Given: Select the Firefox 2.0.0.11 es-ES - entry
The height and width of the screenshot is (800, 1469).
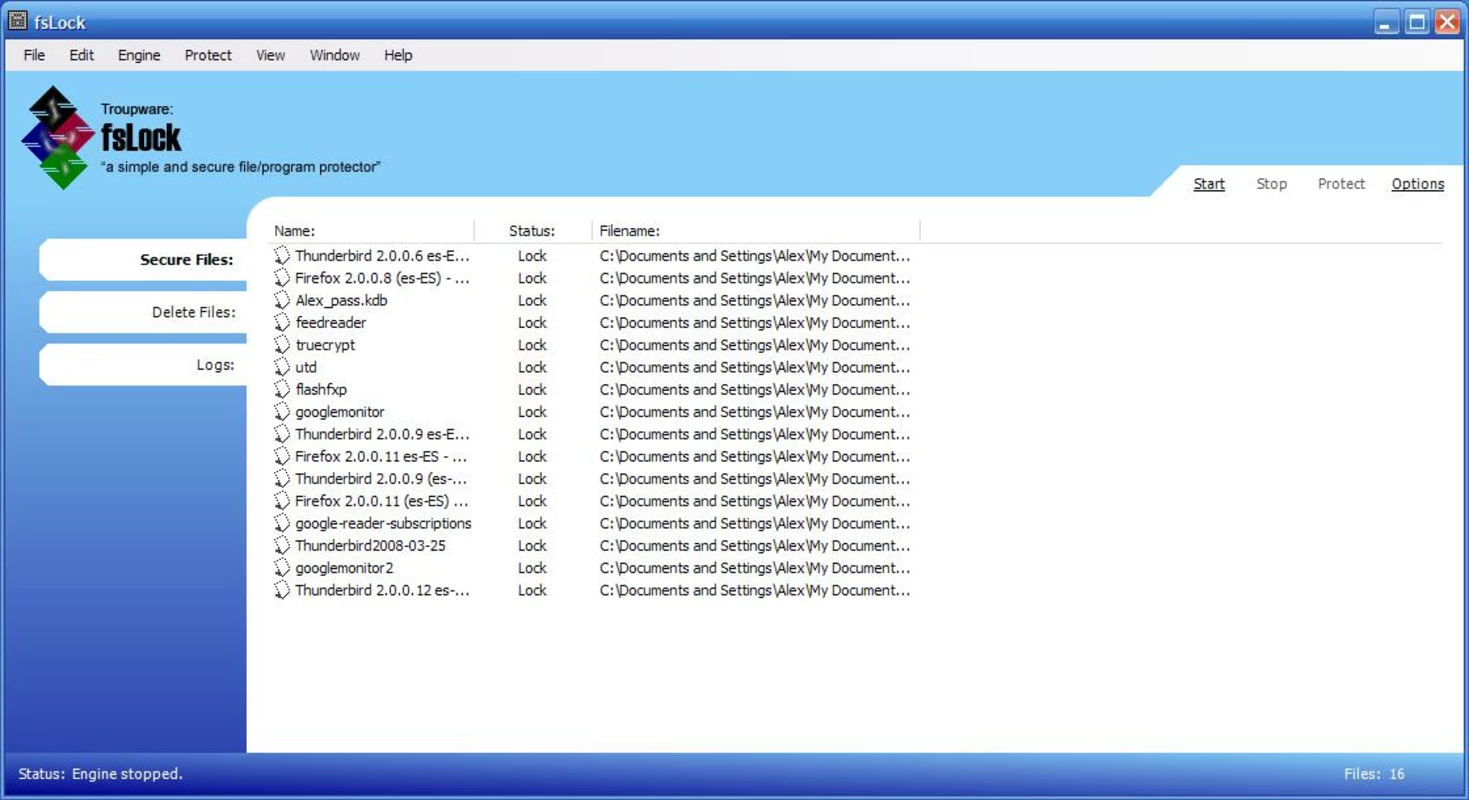Looking at the screenshot, I should coord(382,456).
